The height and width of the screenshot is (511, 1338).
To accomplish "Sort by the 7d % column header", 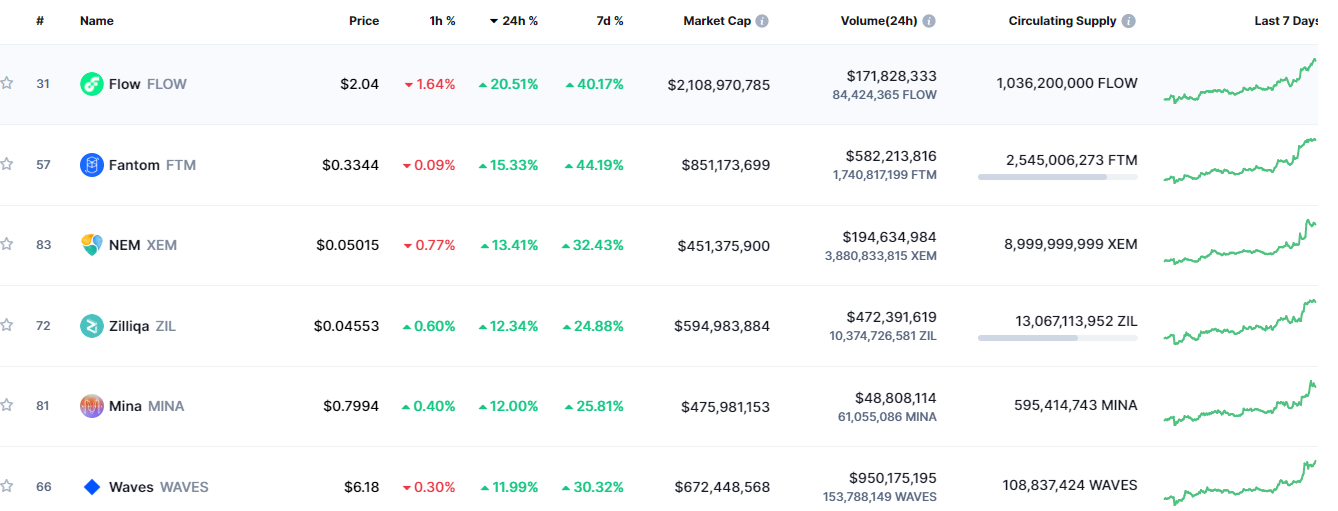I will 610,21.
